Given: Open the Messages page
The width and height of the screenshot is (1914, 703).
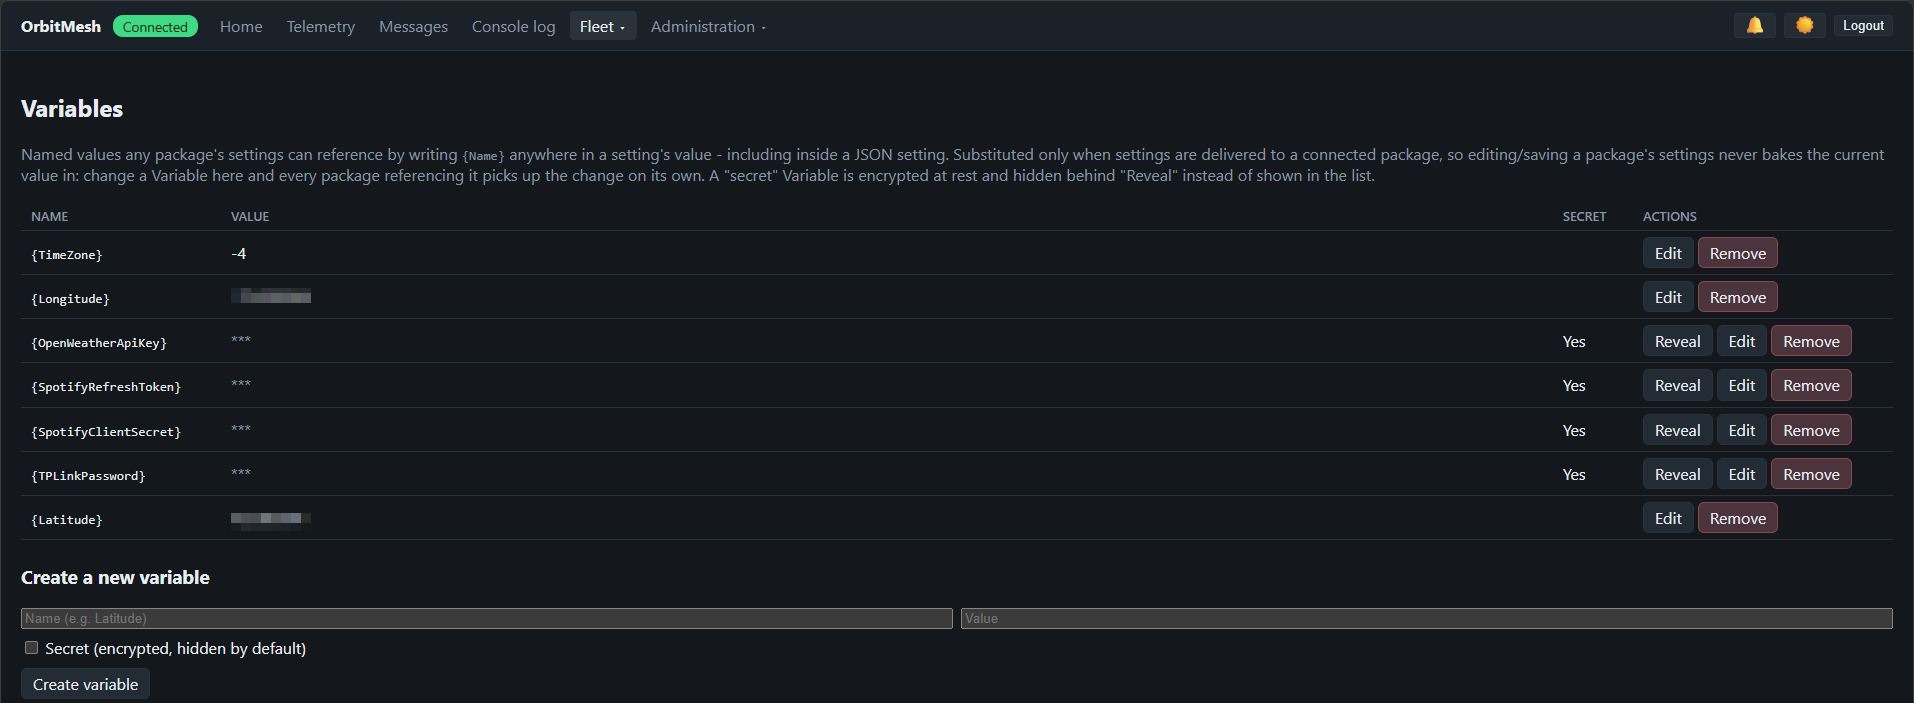Looking at the screenshot, I should [x=413, y=26].
